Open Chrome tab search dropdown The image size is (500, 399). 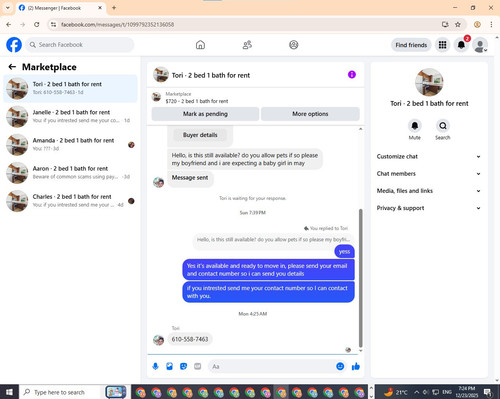point(7,8)
